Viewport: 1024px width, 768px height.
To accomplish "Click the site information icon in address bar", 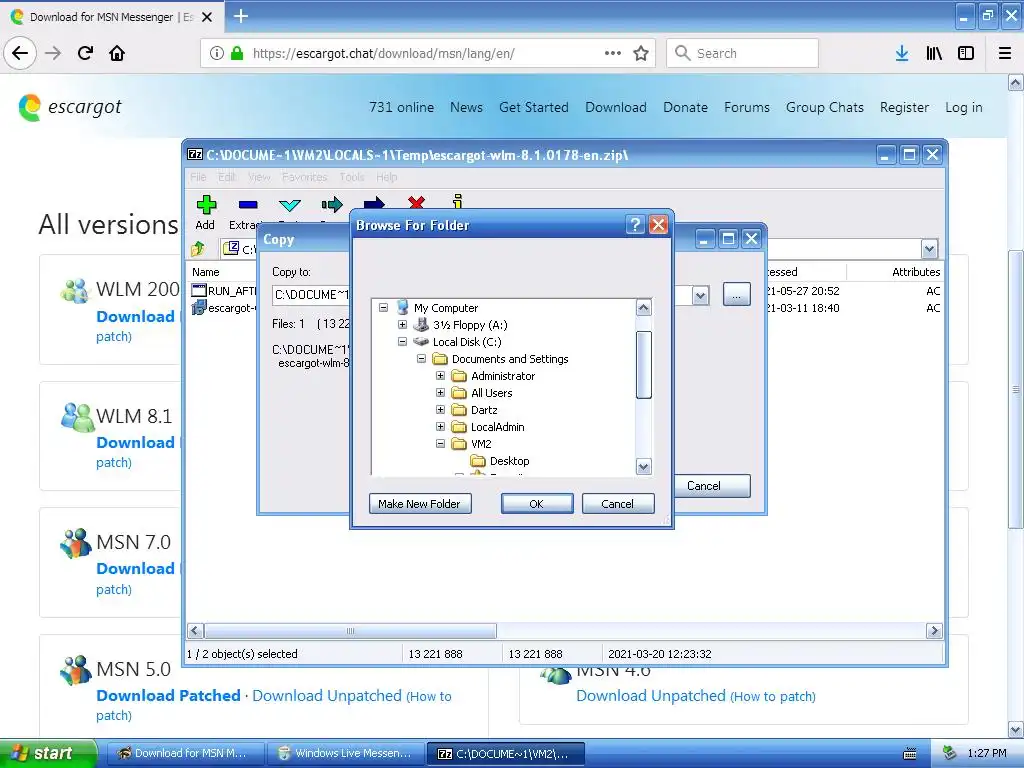I will coord(217,53).
